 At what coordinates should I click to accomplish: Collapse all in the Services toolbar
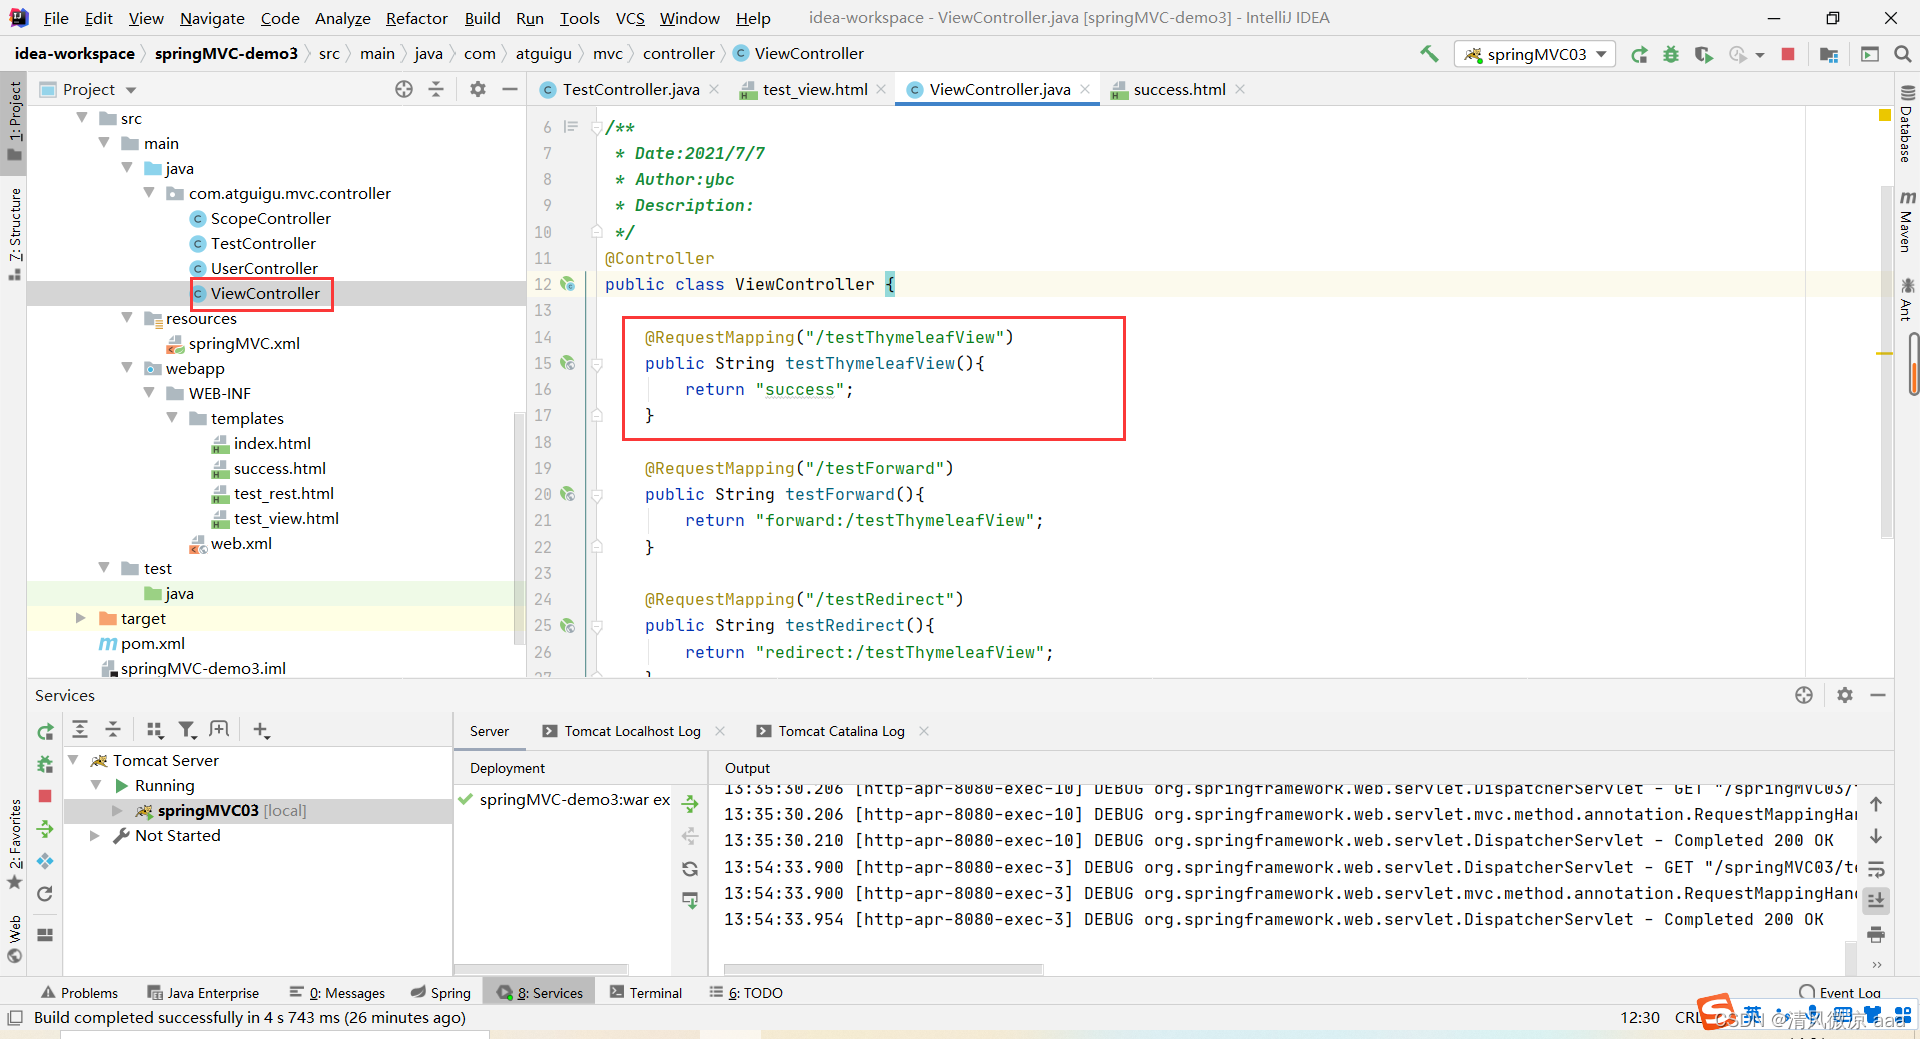click(x=113, y=730)
